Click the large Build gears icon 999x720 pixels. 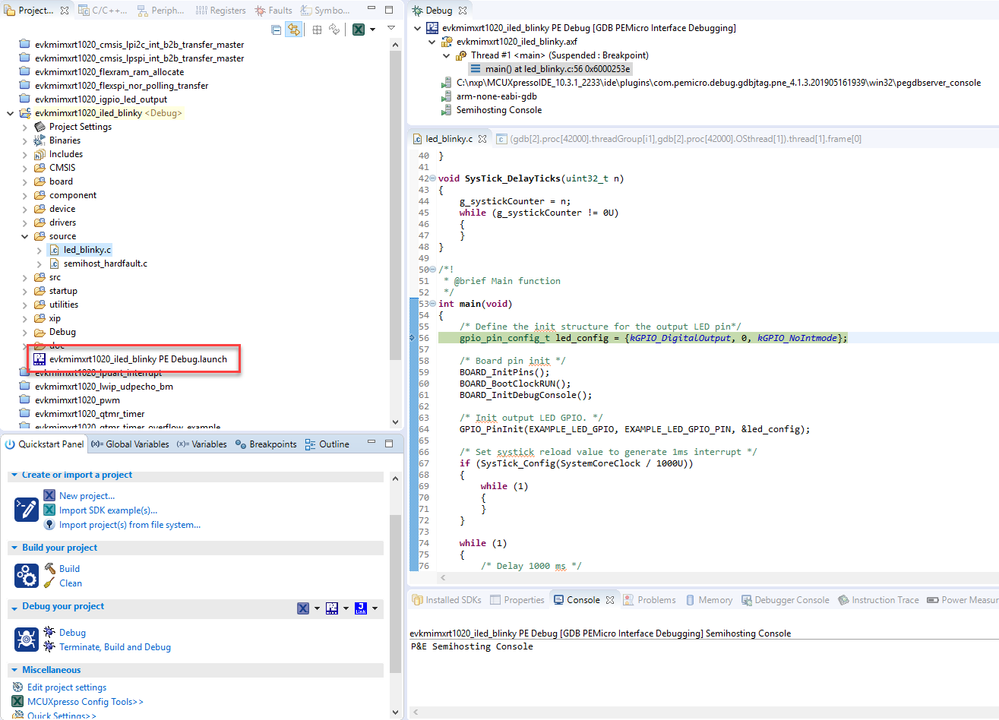click(26, 575)
